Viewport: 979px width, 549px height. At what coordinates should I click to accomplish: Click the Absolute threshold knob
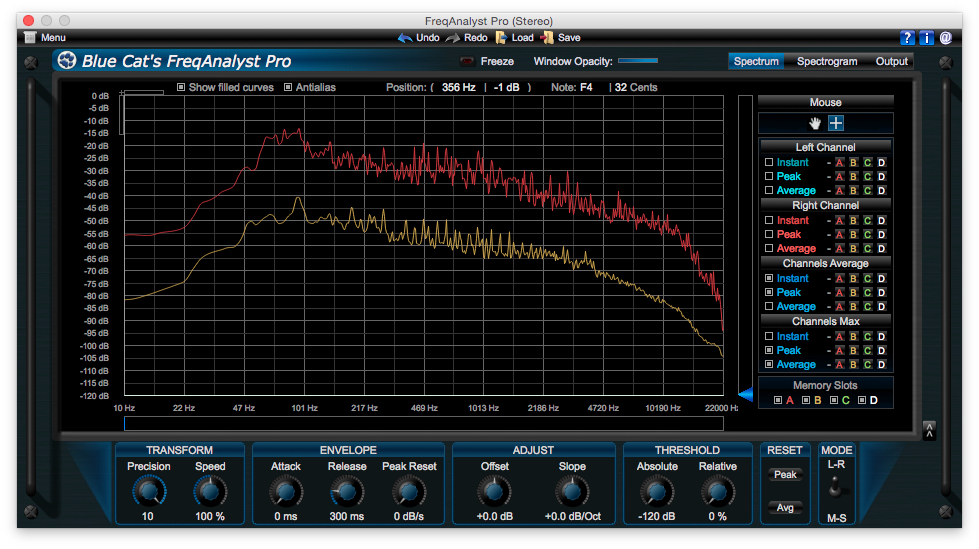click(657, 492)
